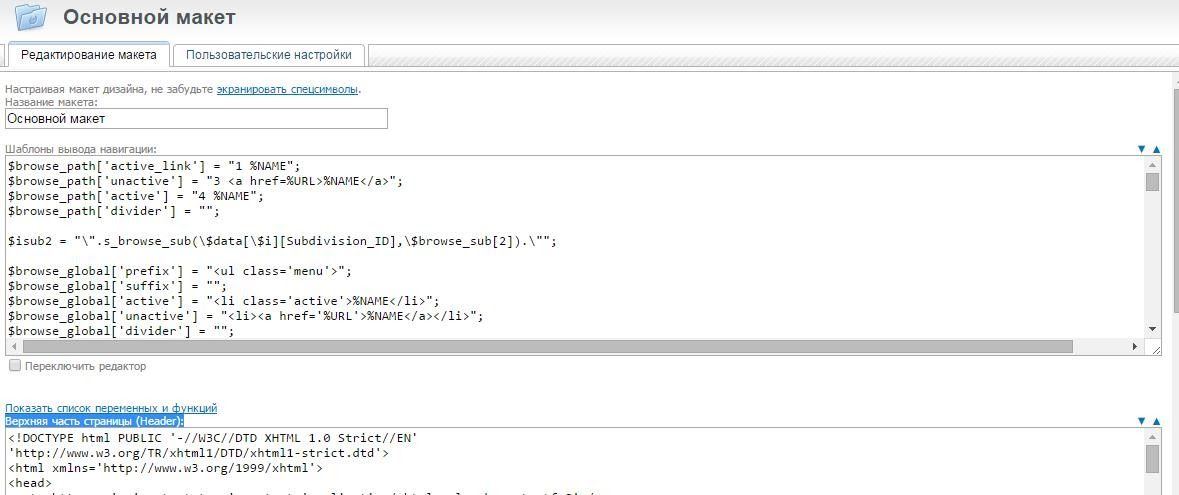Screen dimensions: 1179x495
Task: Click the <!DOCTYPE html line in Header
Action: pos(213,438)
